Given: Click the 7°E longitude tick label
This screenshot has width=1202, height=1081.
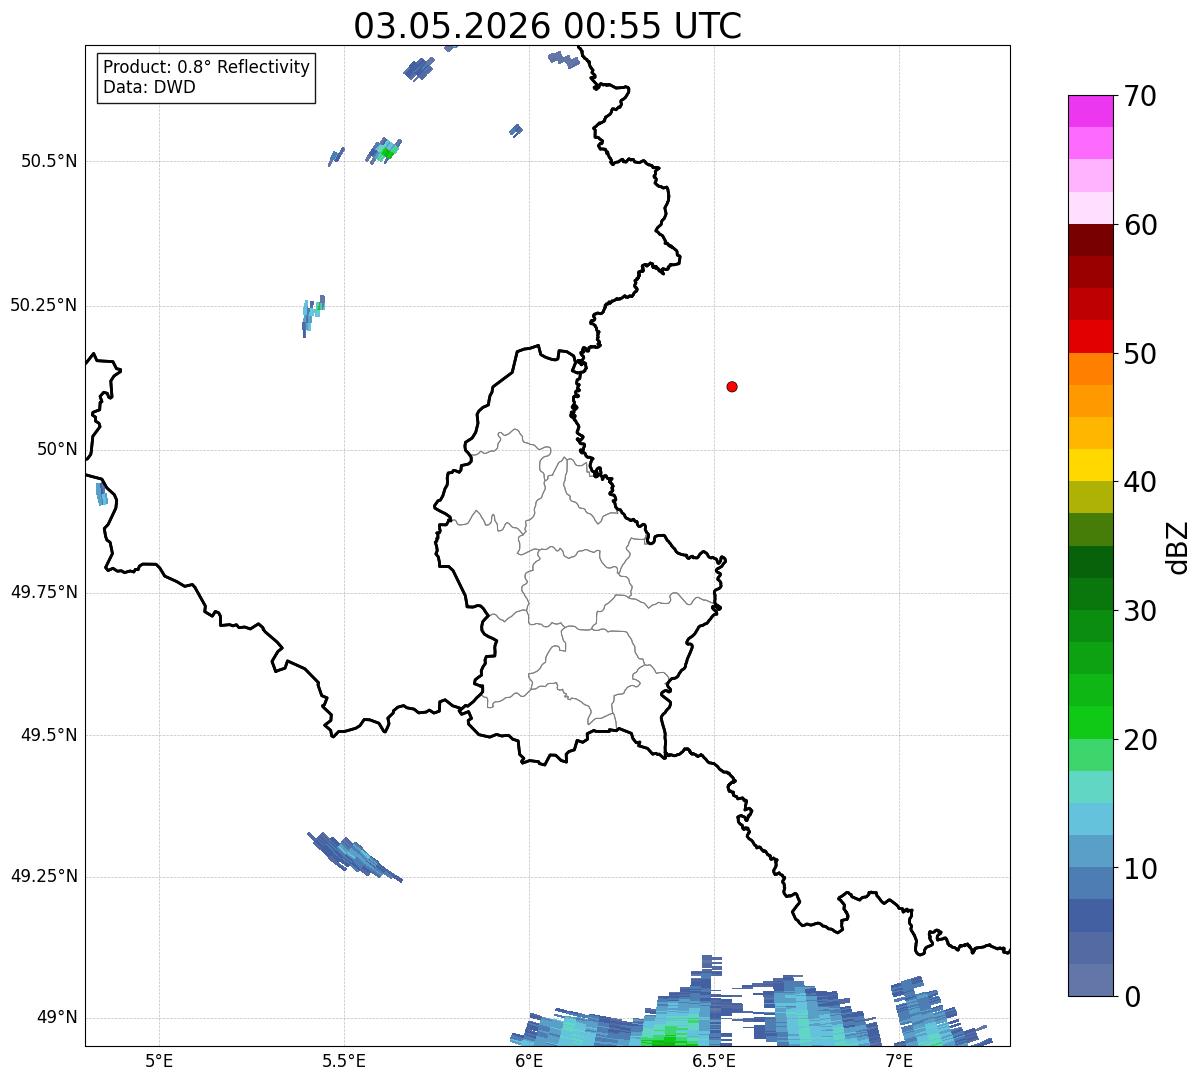Looking at the screenshot, I should [899, 1060].
